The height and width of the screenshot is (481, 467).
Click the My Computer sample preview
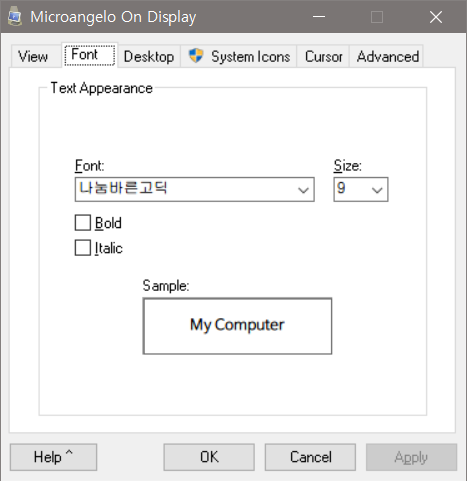click(237, 326)
